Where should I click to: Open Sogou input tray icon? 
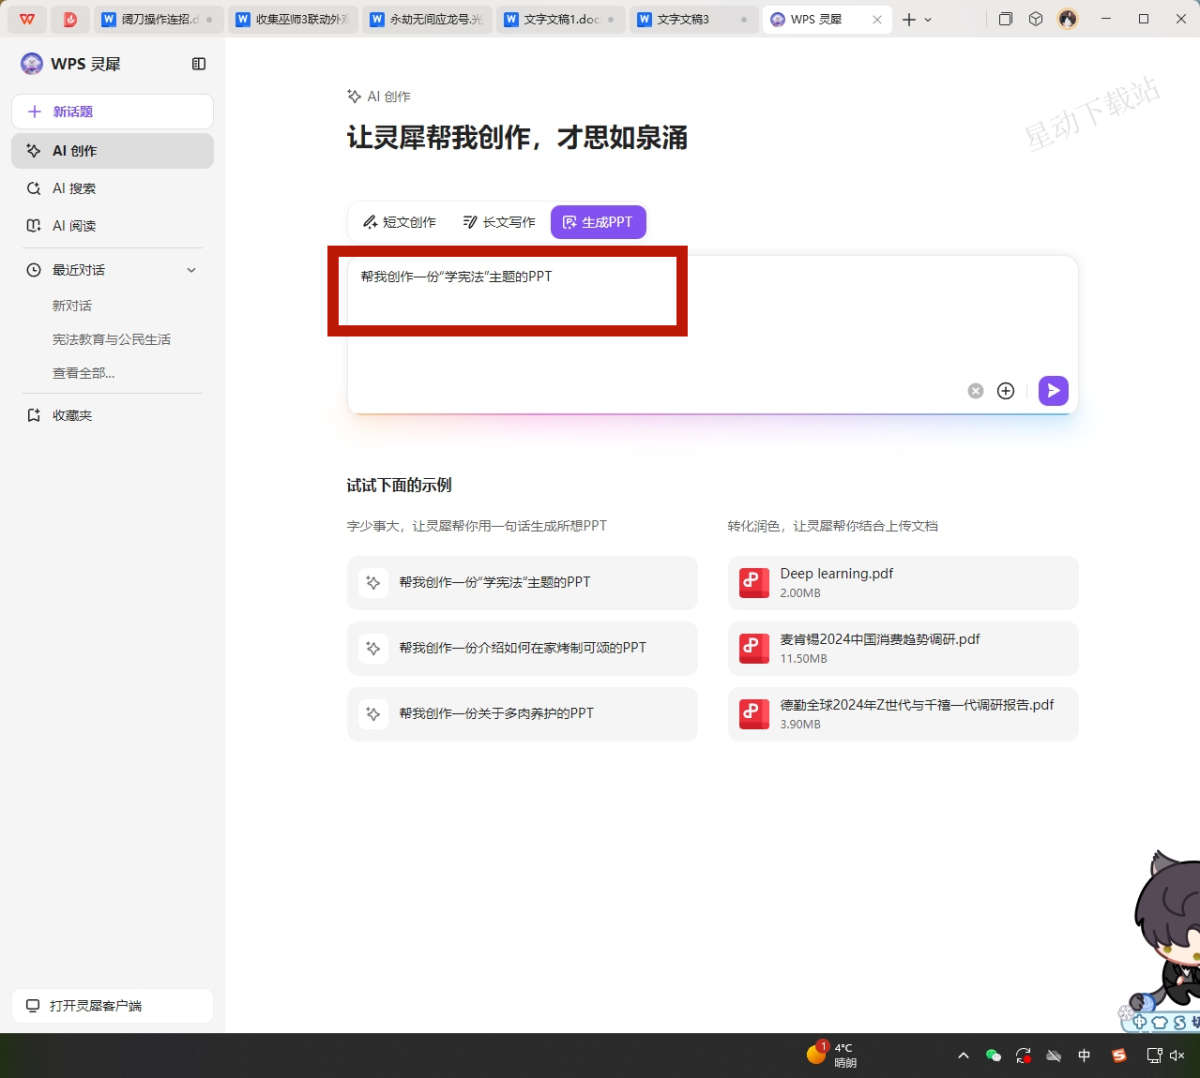[x=1119, y=1056]
